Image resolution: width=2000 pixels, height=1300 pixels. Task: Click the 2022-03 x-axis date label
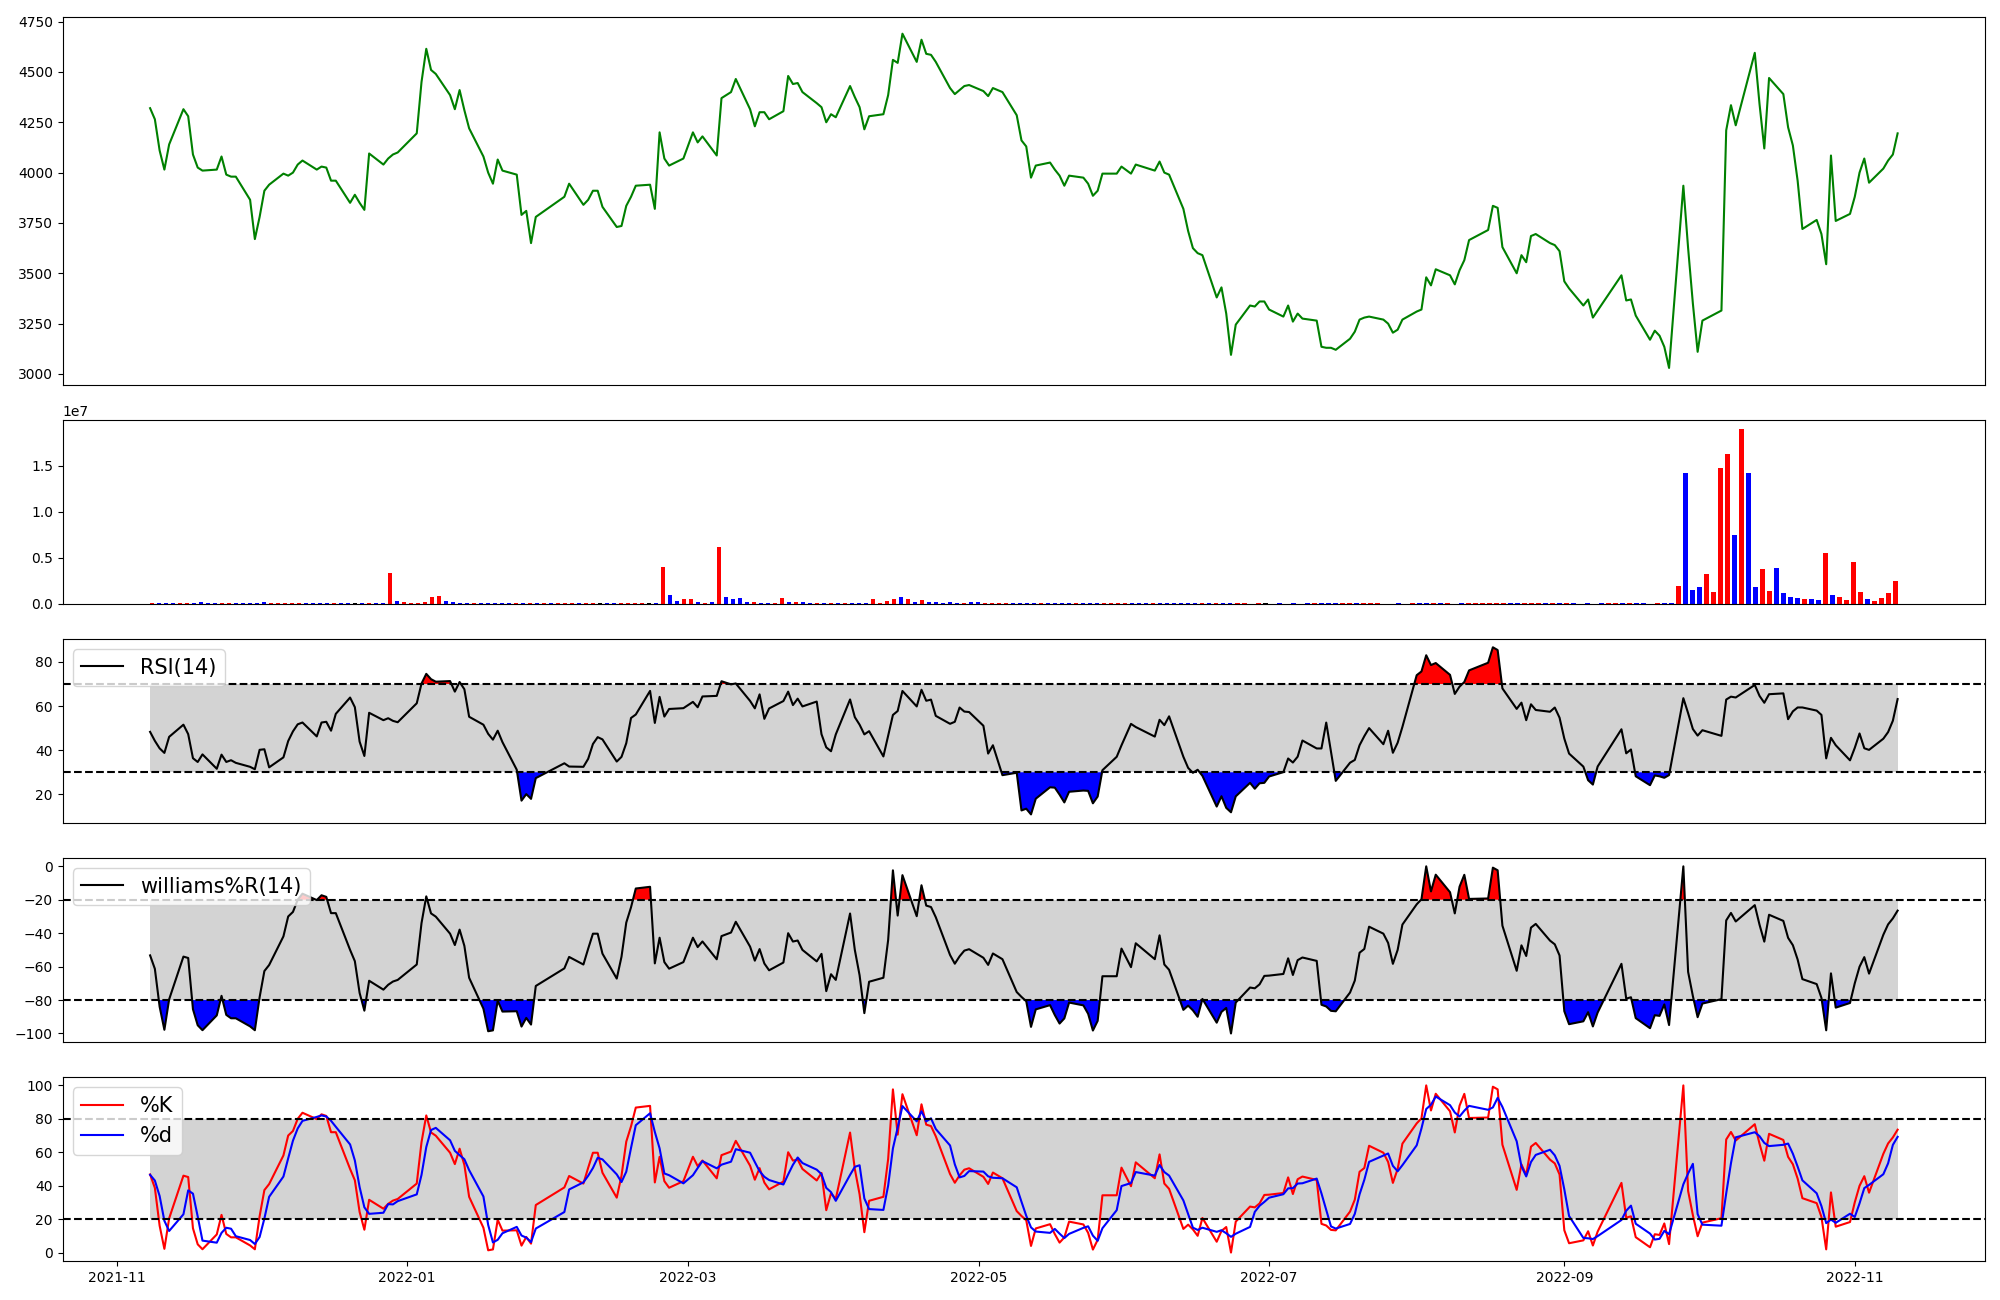pyautogui.click(x=688, y=1277)
